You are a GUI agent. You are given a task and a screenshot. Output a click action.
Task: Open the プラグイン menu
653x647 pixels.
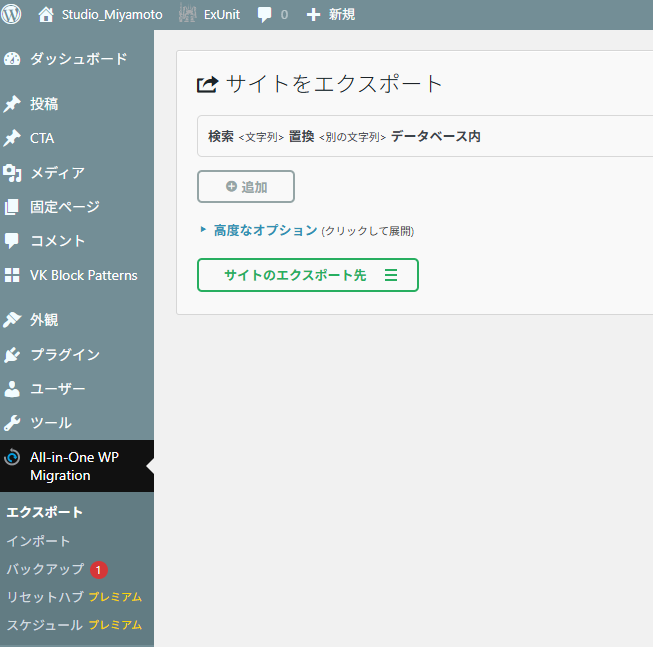pos(64,354)
